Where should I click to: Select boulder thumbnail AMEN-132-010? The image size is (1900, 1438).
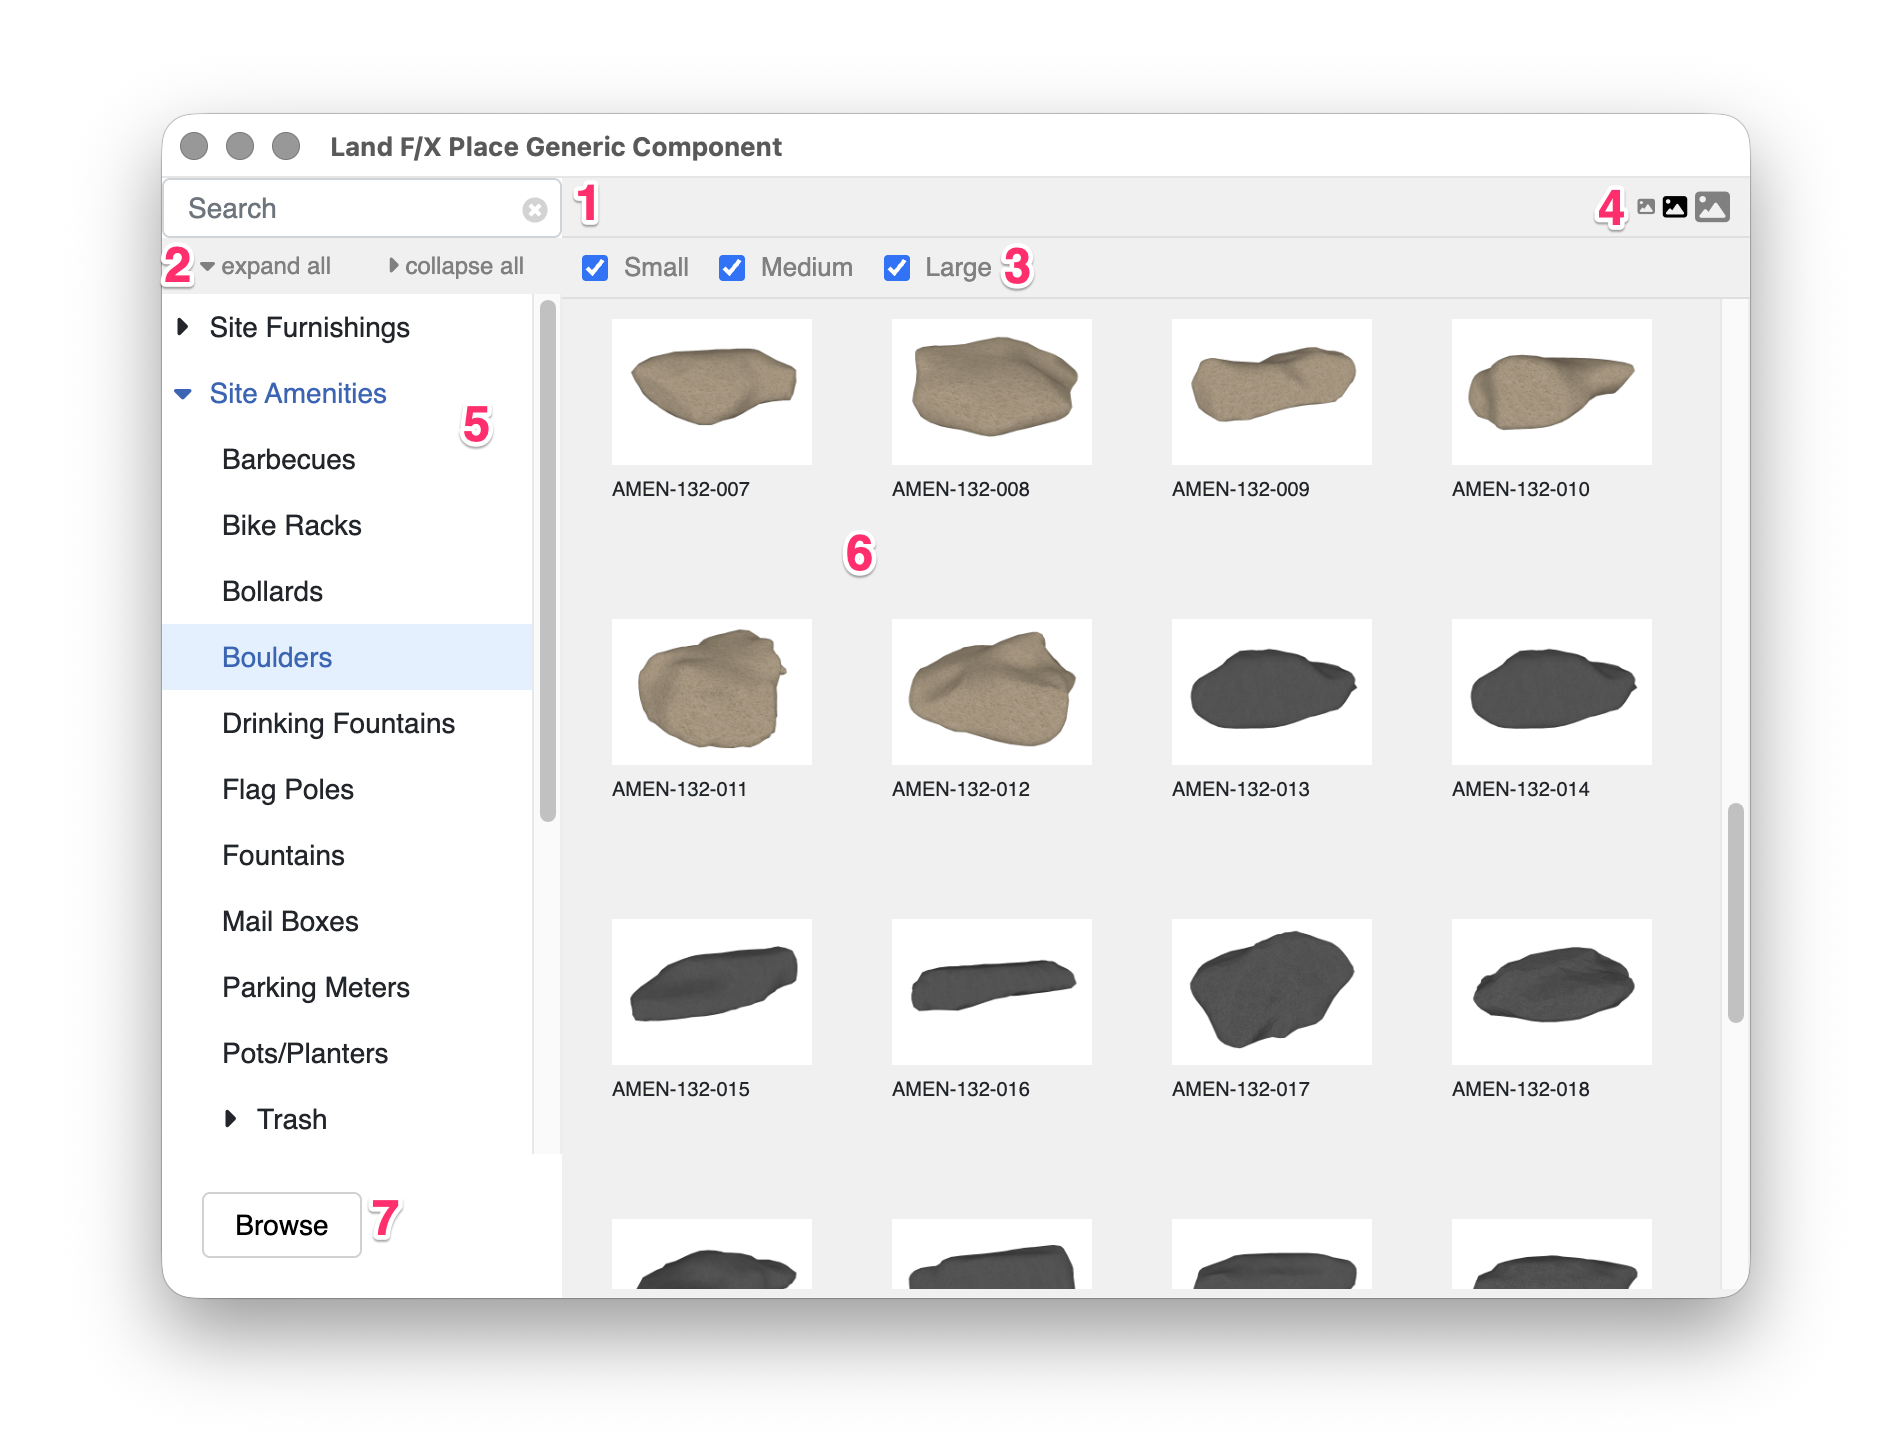1552,392
